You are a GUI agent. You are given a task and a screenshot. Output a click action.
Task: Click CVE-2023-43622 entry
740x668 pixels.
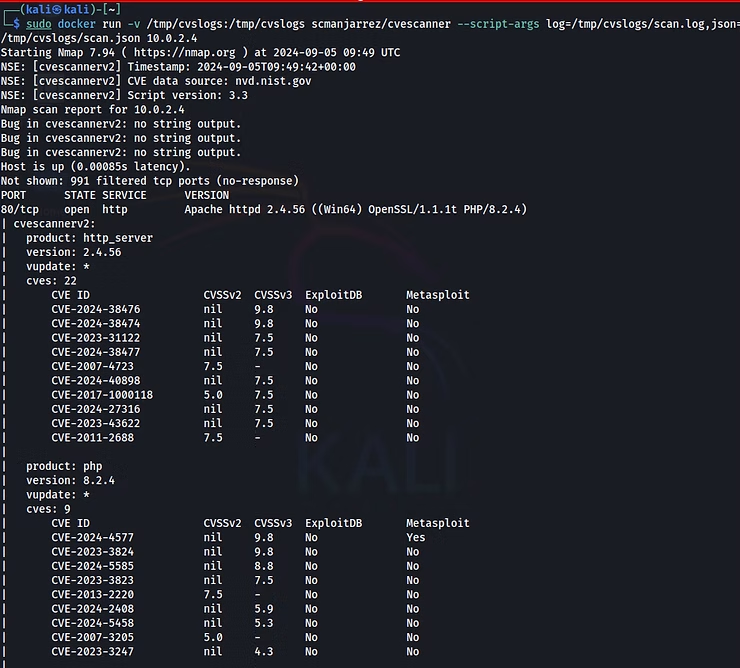coord(96,423)
